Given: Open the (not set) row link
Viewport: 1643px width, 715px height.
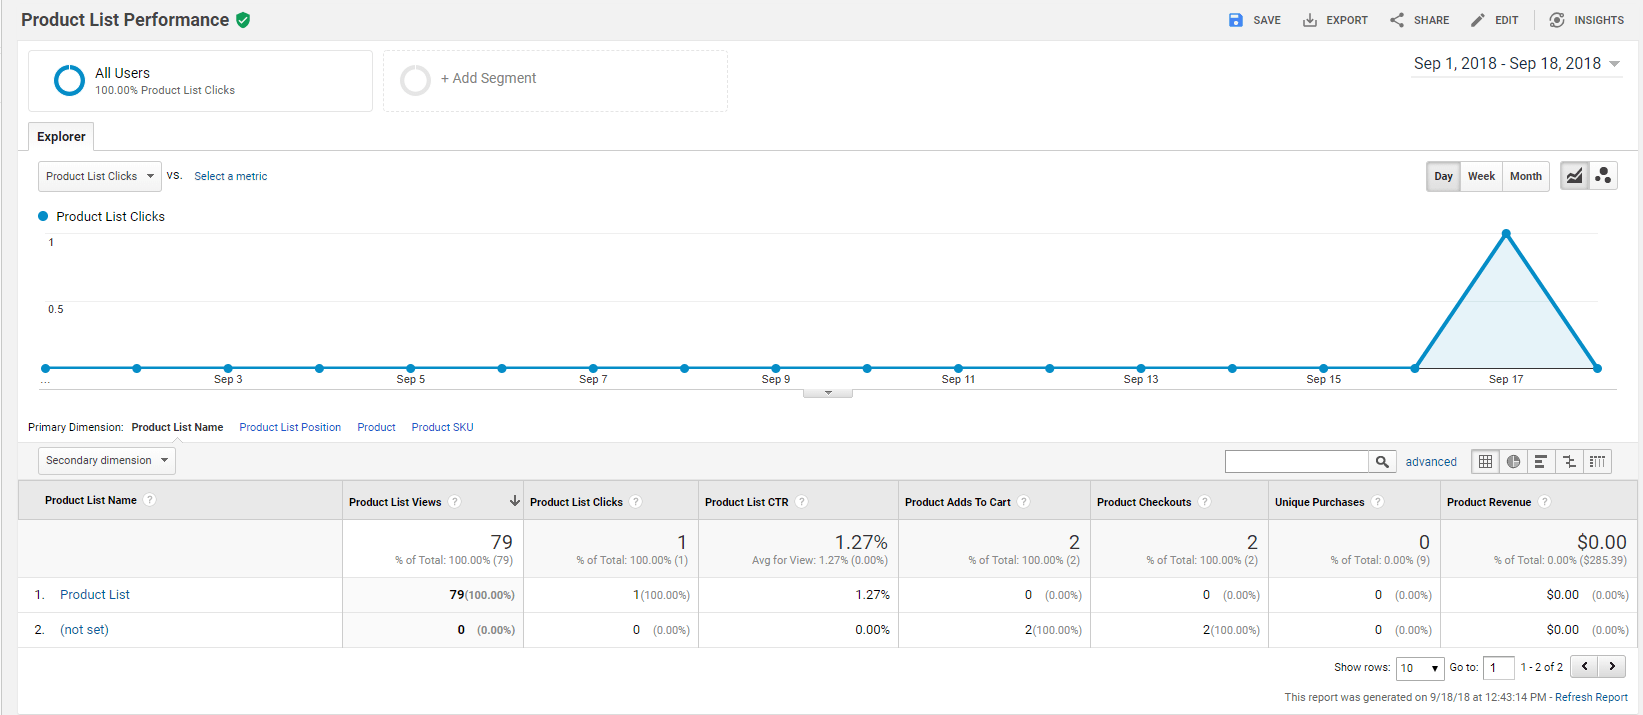Looking at the screenshot, I should click(84, 629).
